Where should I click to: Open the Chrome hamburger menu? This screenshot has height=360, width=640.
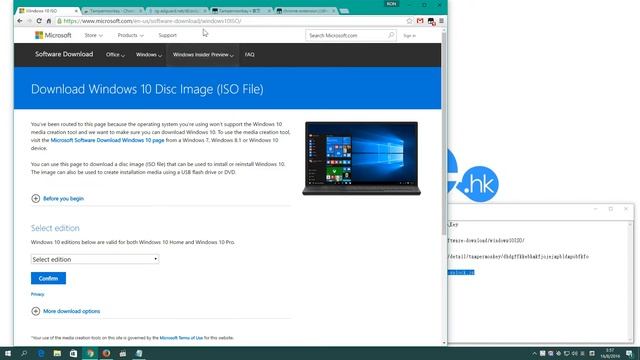click(x=441, y=21)
